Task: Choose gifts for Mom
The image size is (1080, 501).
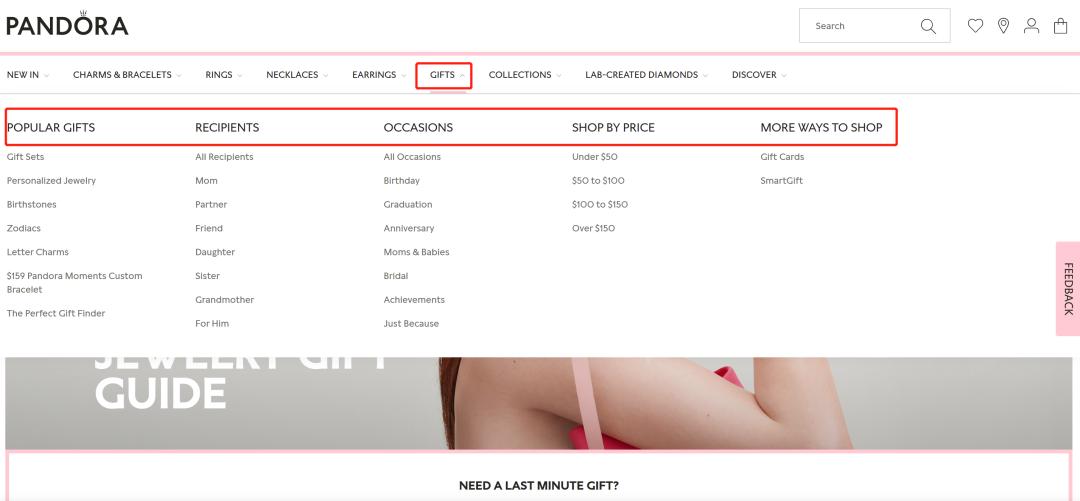Action: tap(206, 181)
